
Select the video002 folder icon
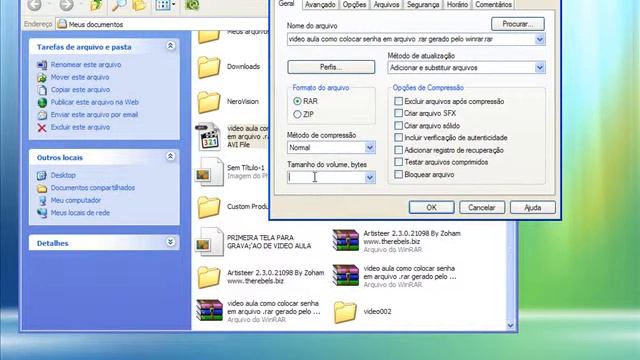click(x=345, y=312)
